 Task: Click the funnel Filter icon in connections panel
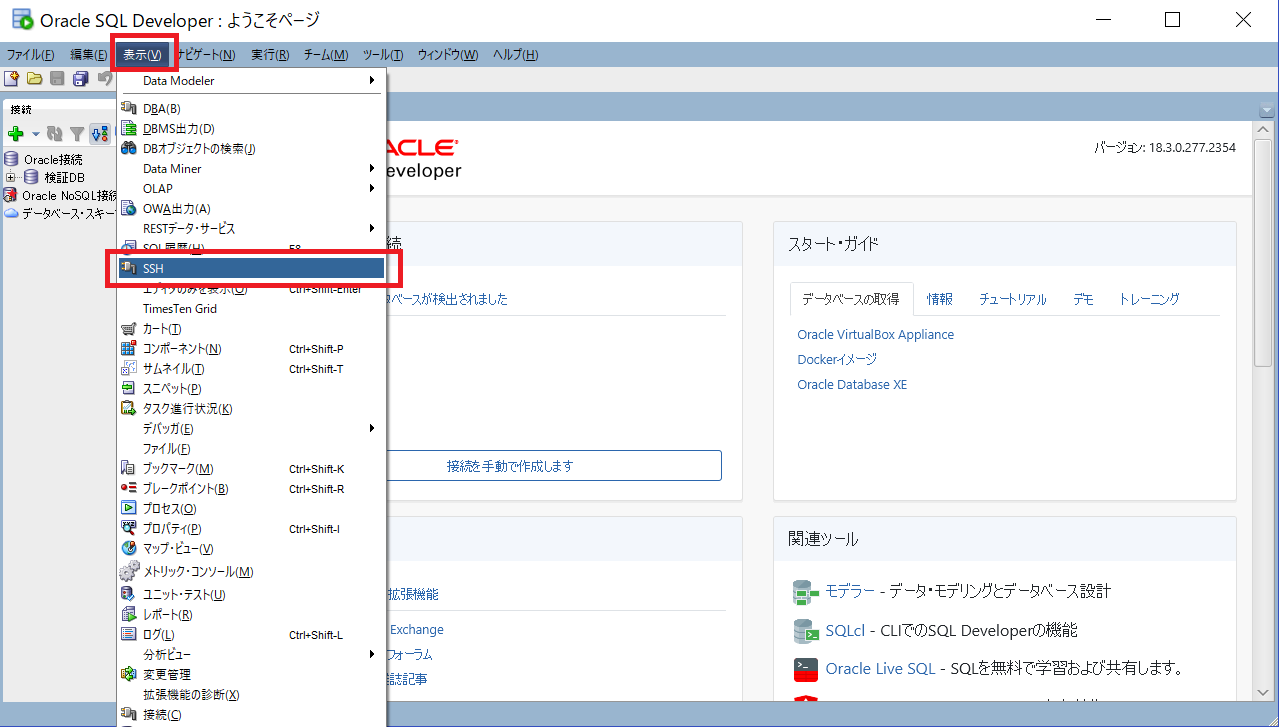point(77,134)
